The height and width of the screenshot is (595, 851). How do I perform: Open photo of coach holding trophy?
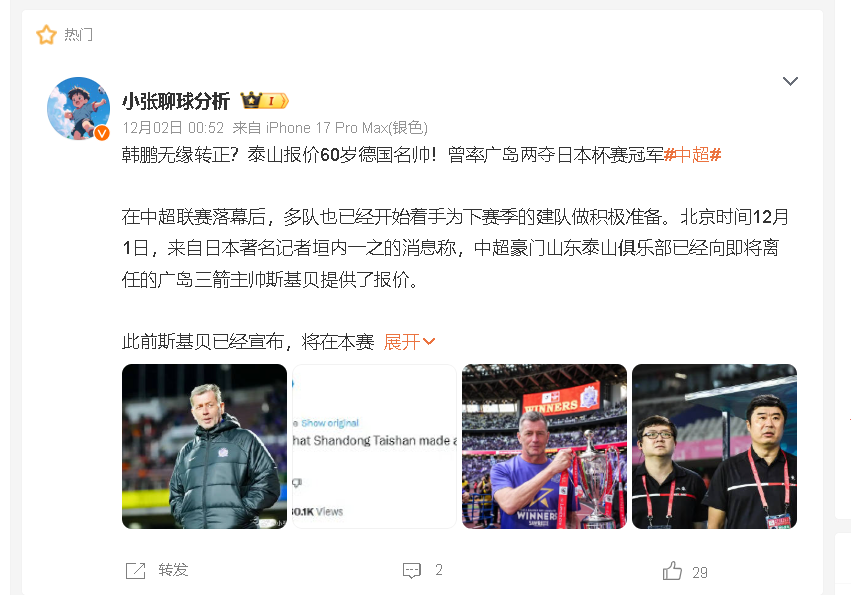tap(544, 446)
